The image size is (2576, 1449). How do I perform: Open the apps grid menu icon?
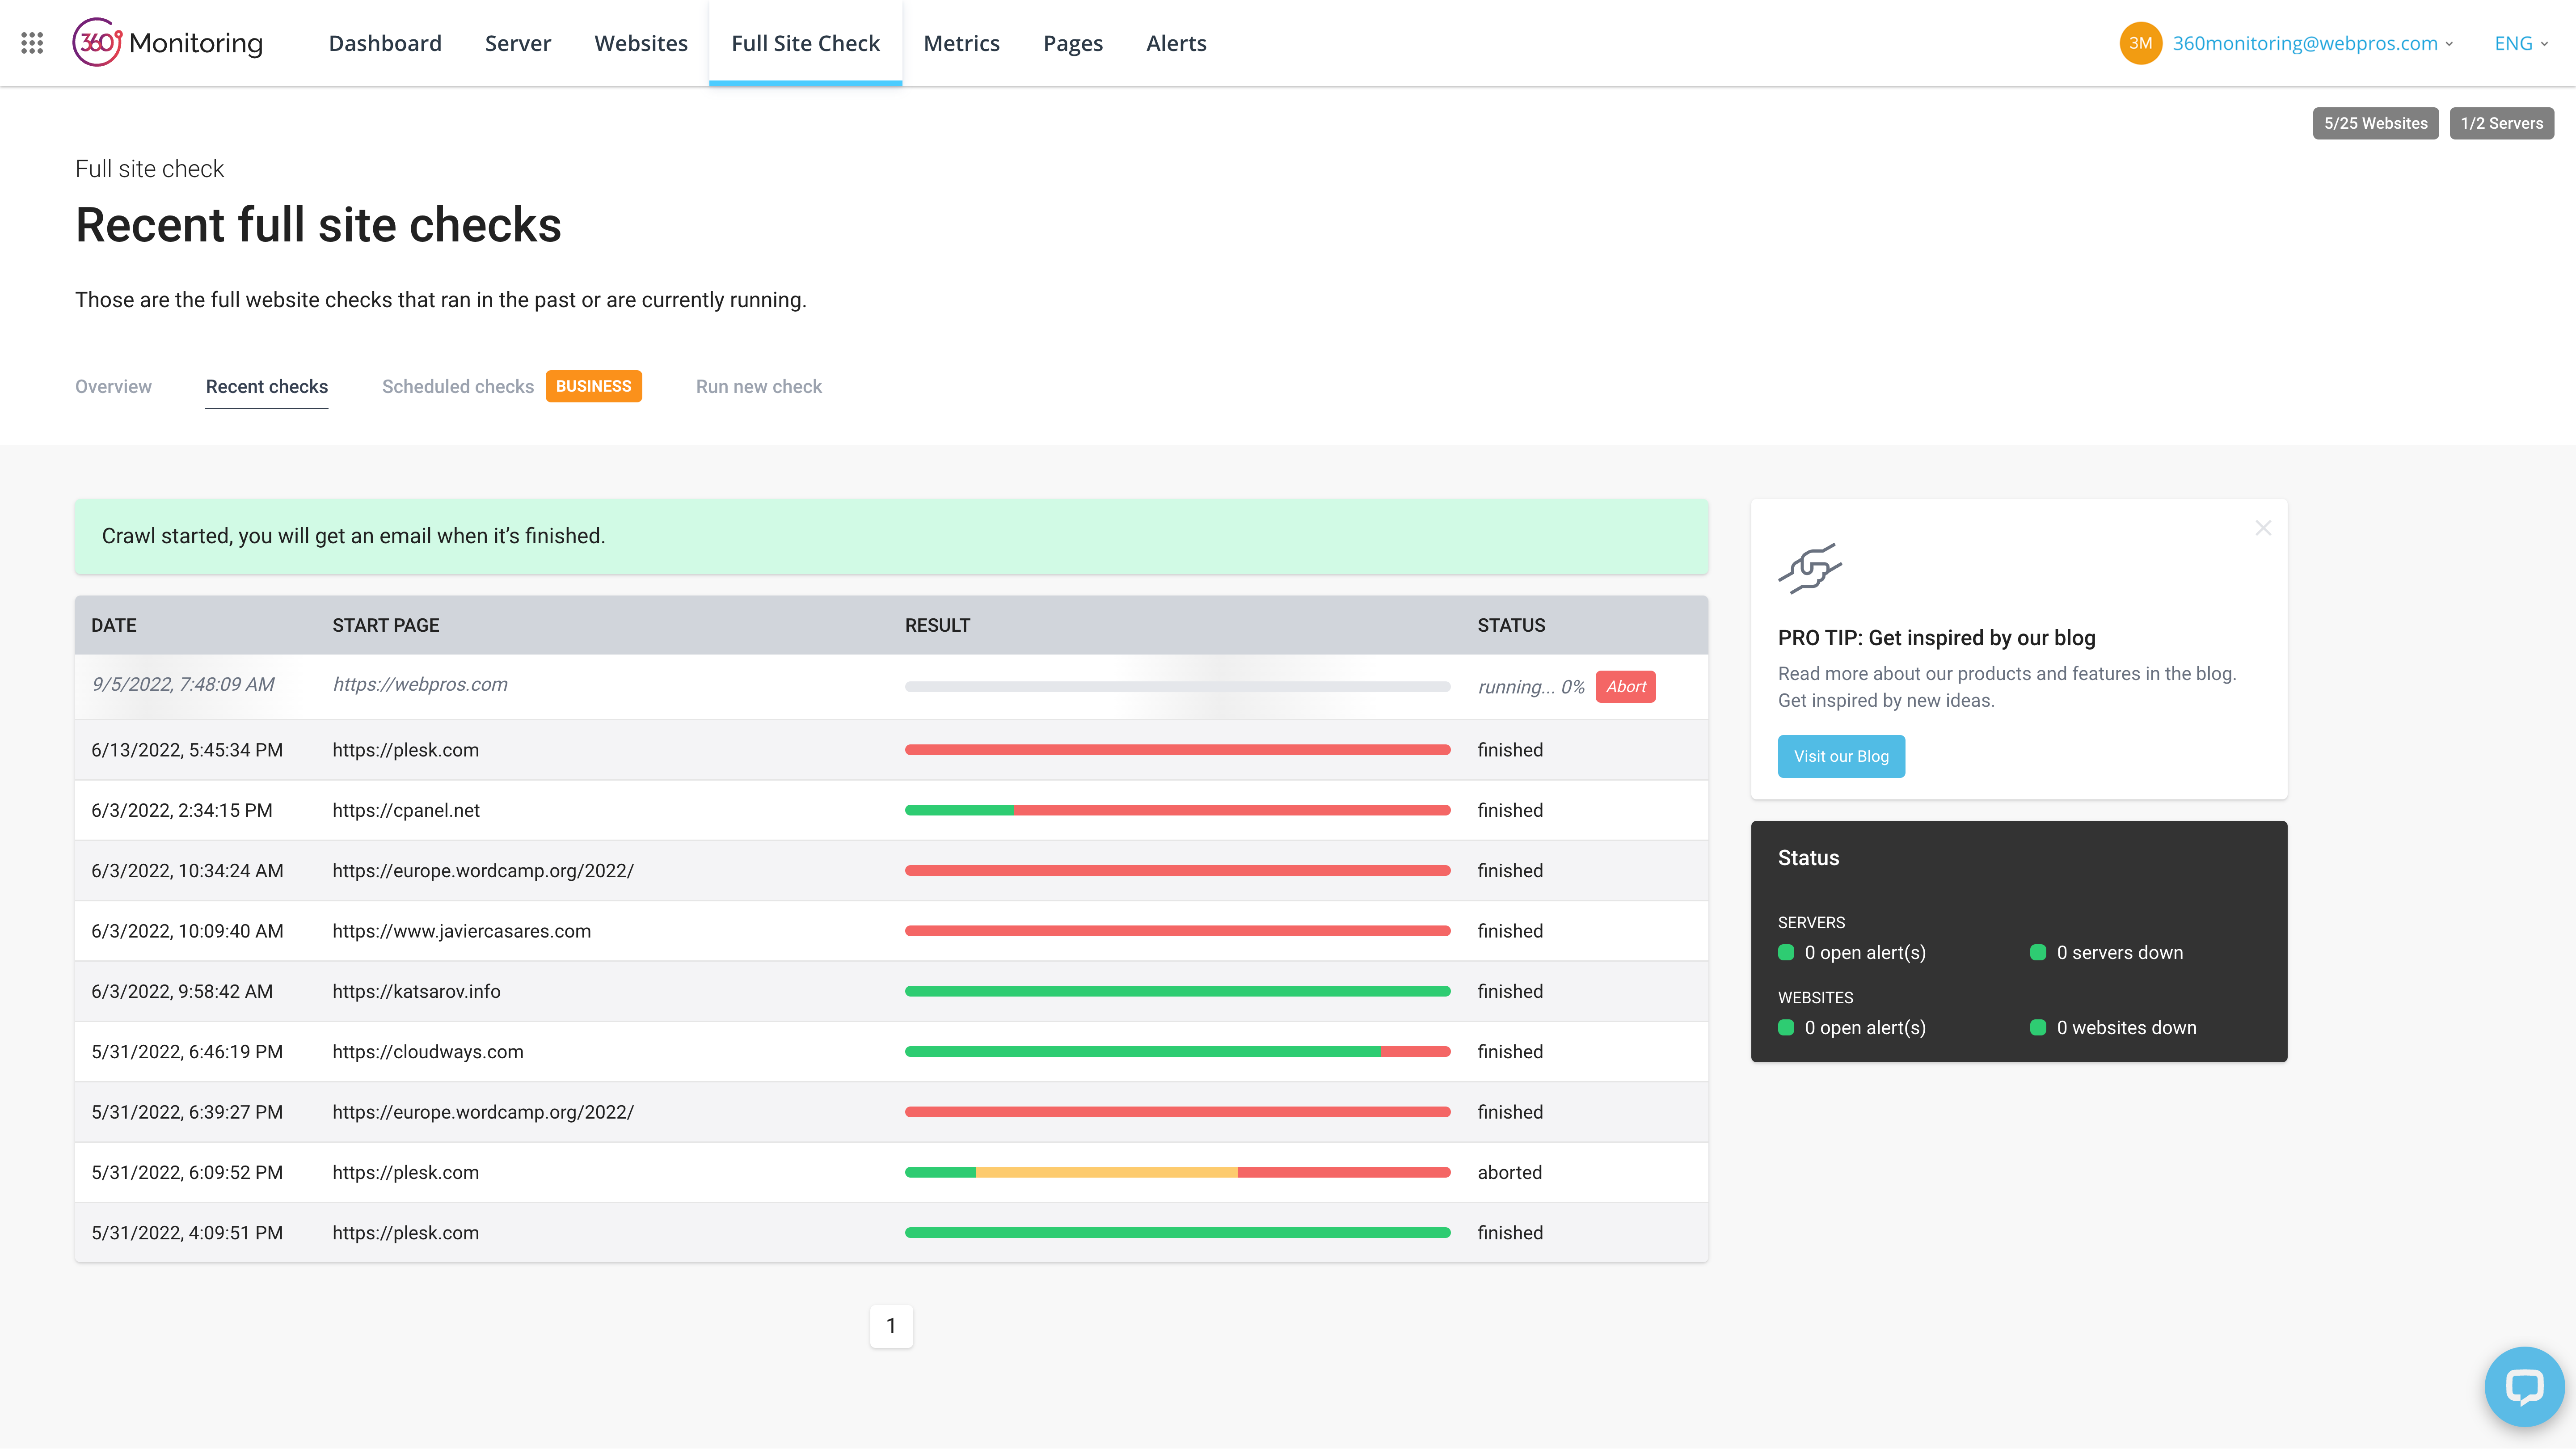tap(32, 43)
